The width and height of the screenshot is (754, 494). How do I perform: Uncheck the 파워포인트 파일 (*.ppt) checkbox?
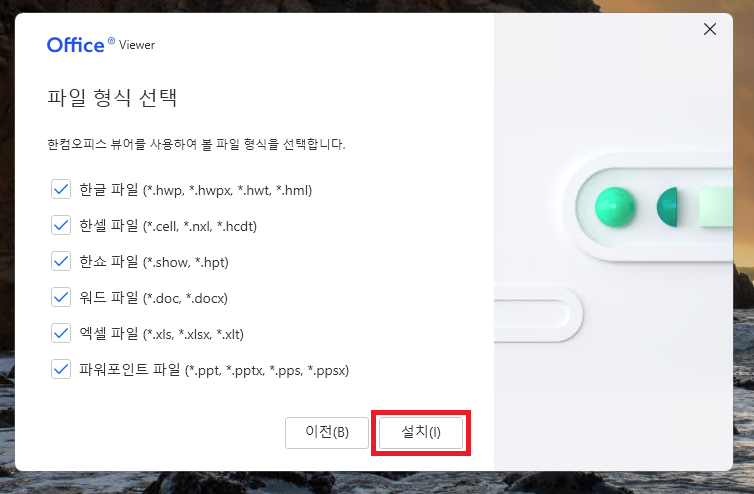61,369
